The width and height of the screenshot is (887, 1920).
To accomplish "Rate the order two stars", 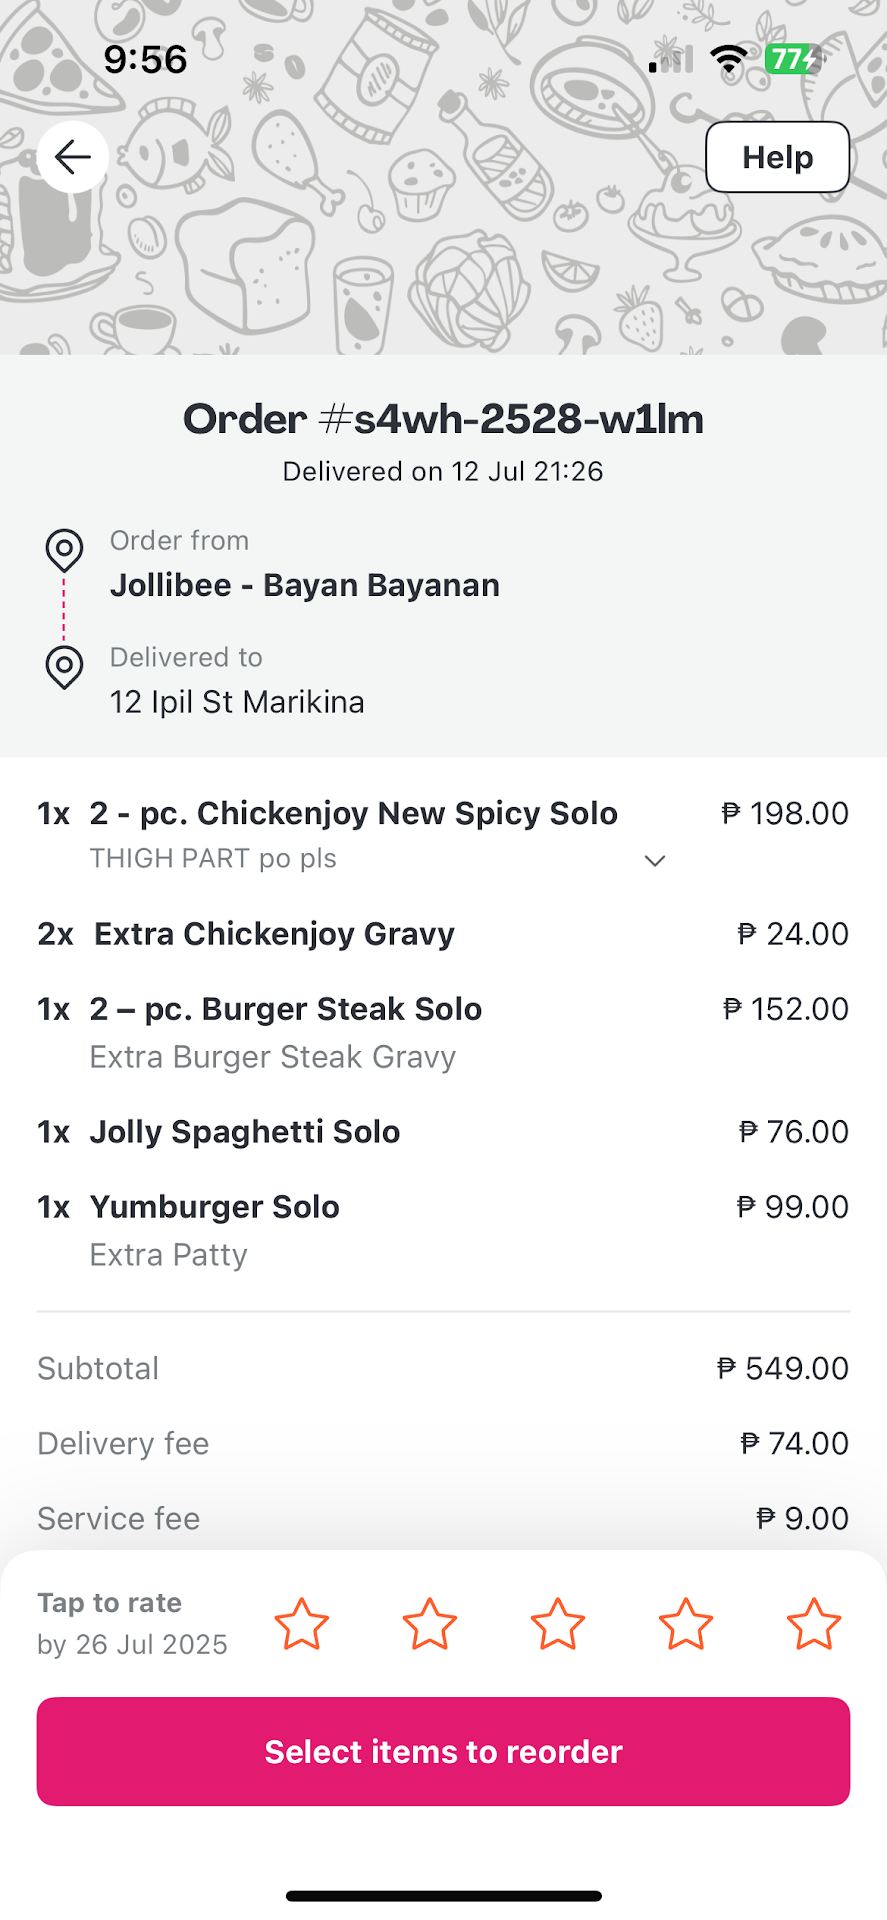I will (x=430, y=1623).
